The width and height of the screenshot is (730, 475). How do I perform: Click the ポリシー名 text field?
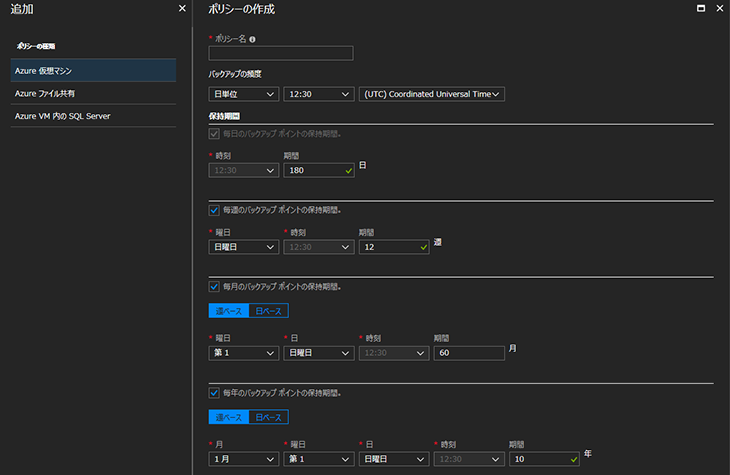280,53
